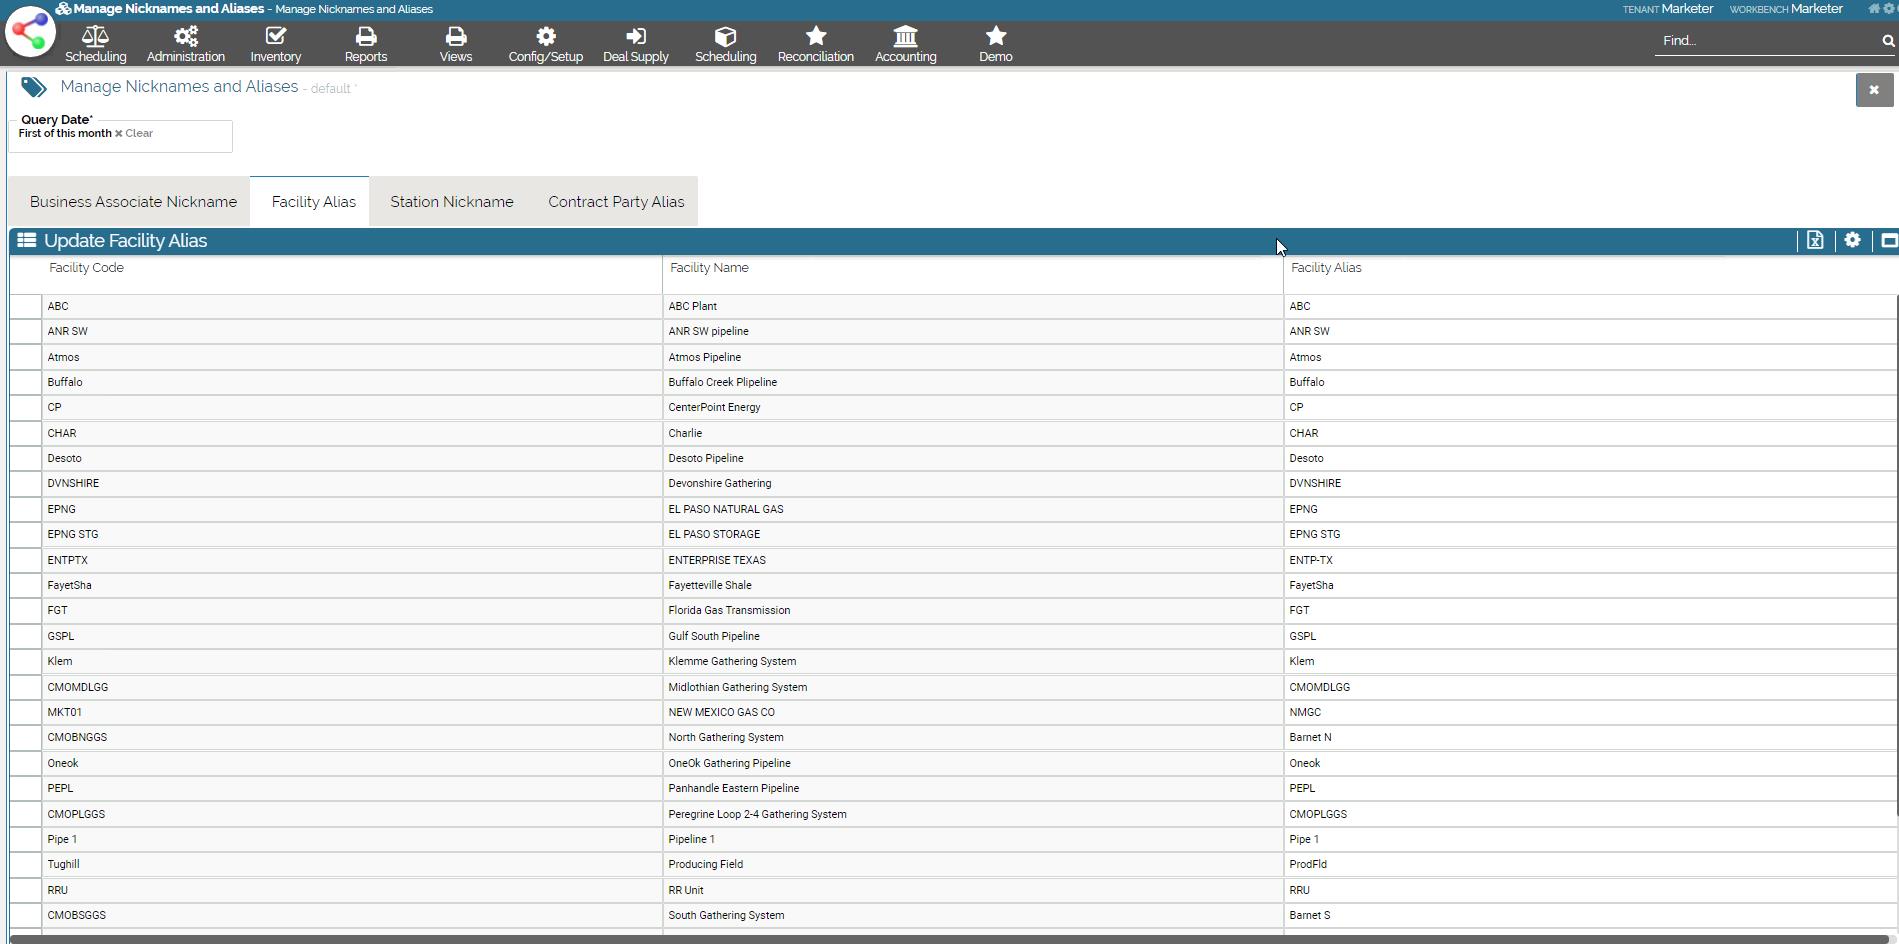1899x944 pixels.
Task: Open the Config/Setup menu
Action: click(x=545, y=44)
